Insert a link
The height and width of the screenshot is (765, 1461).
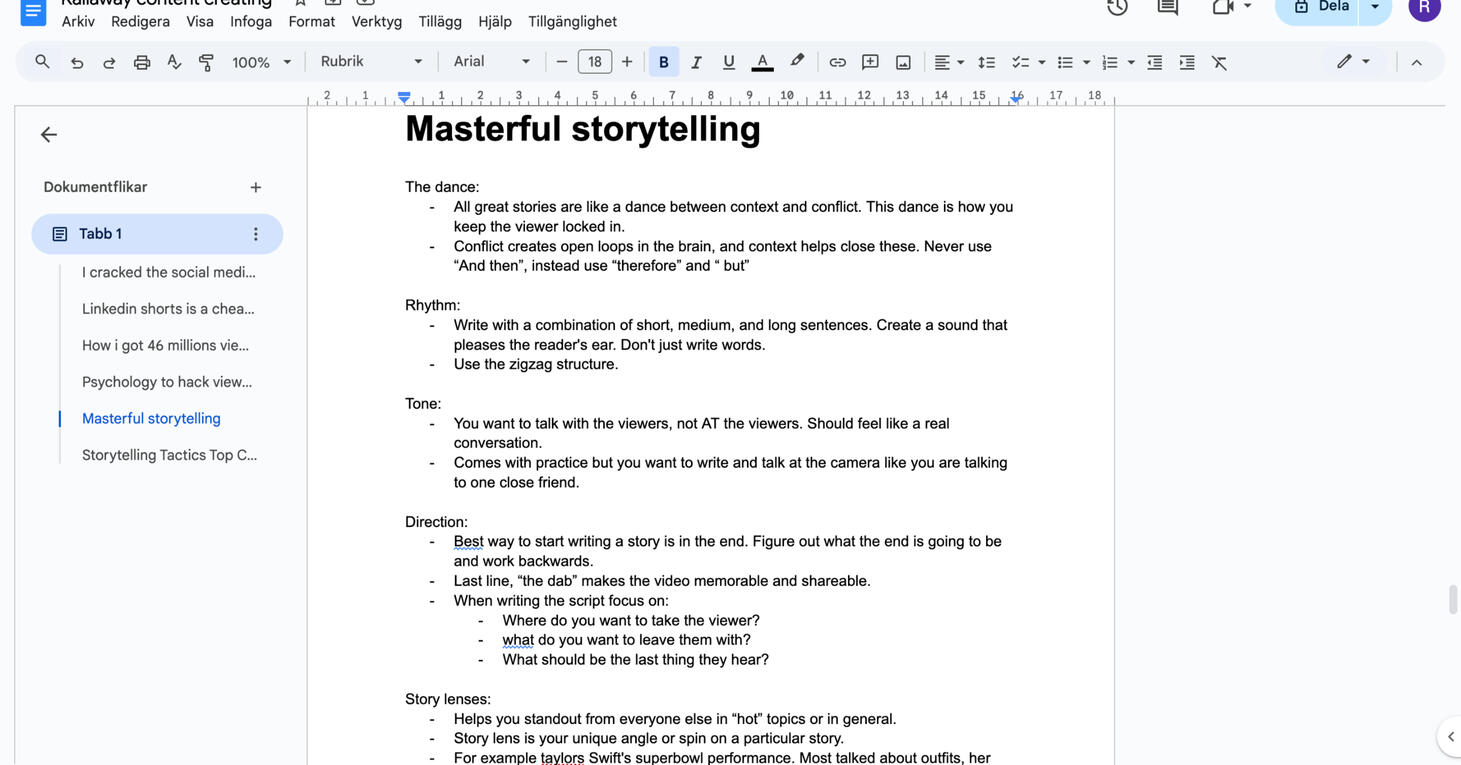(838, 62)
